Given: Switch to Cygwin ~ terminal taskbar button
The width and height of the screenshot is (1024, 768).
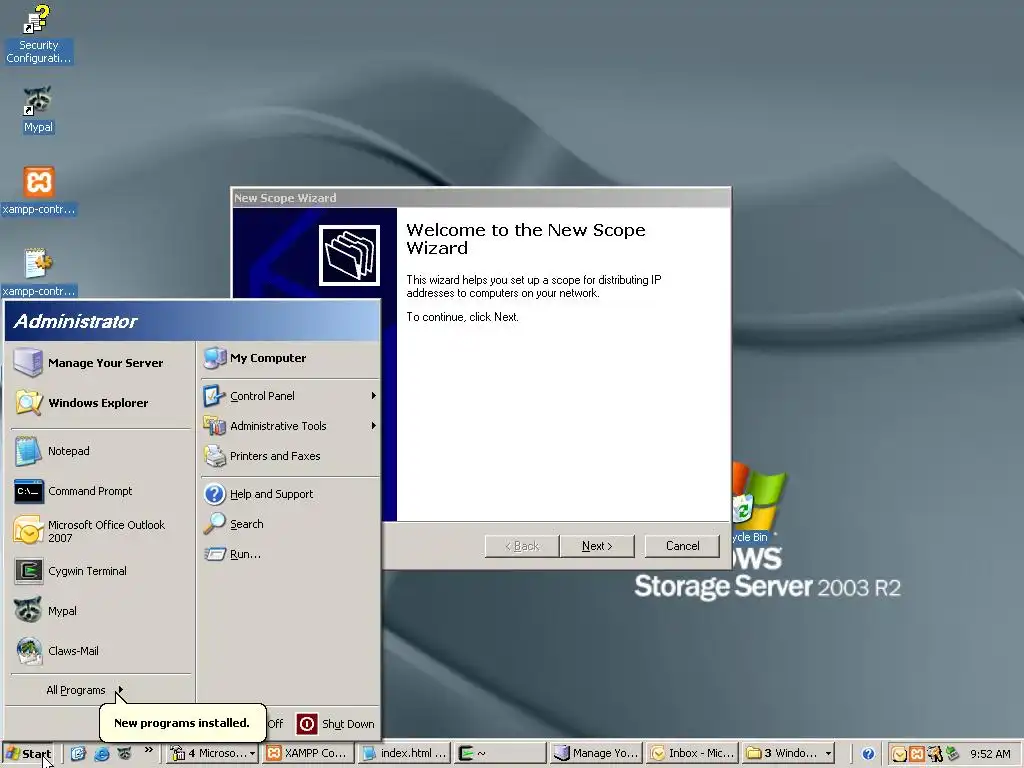Looking at the screenshot, I should pos(500,753).
